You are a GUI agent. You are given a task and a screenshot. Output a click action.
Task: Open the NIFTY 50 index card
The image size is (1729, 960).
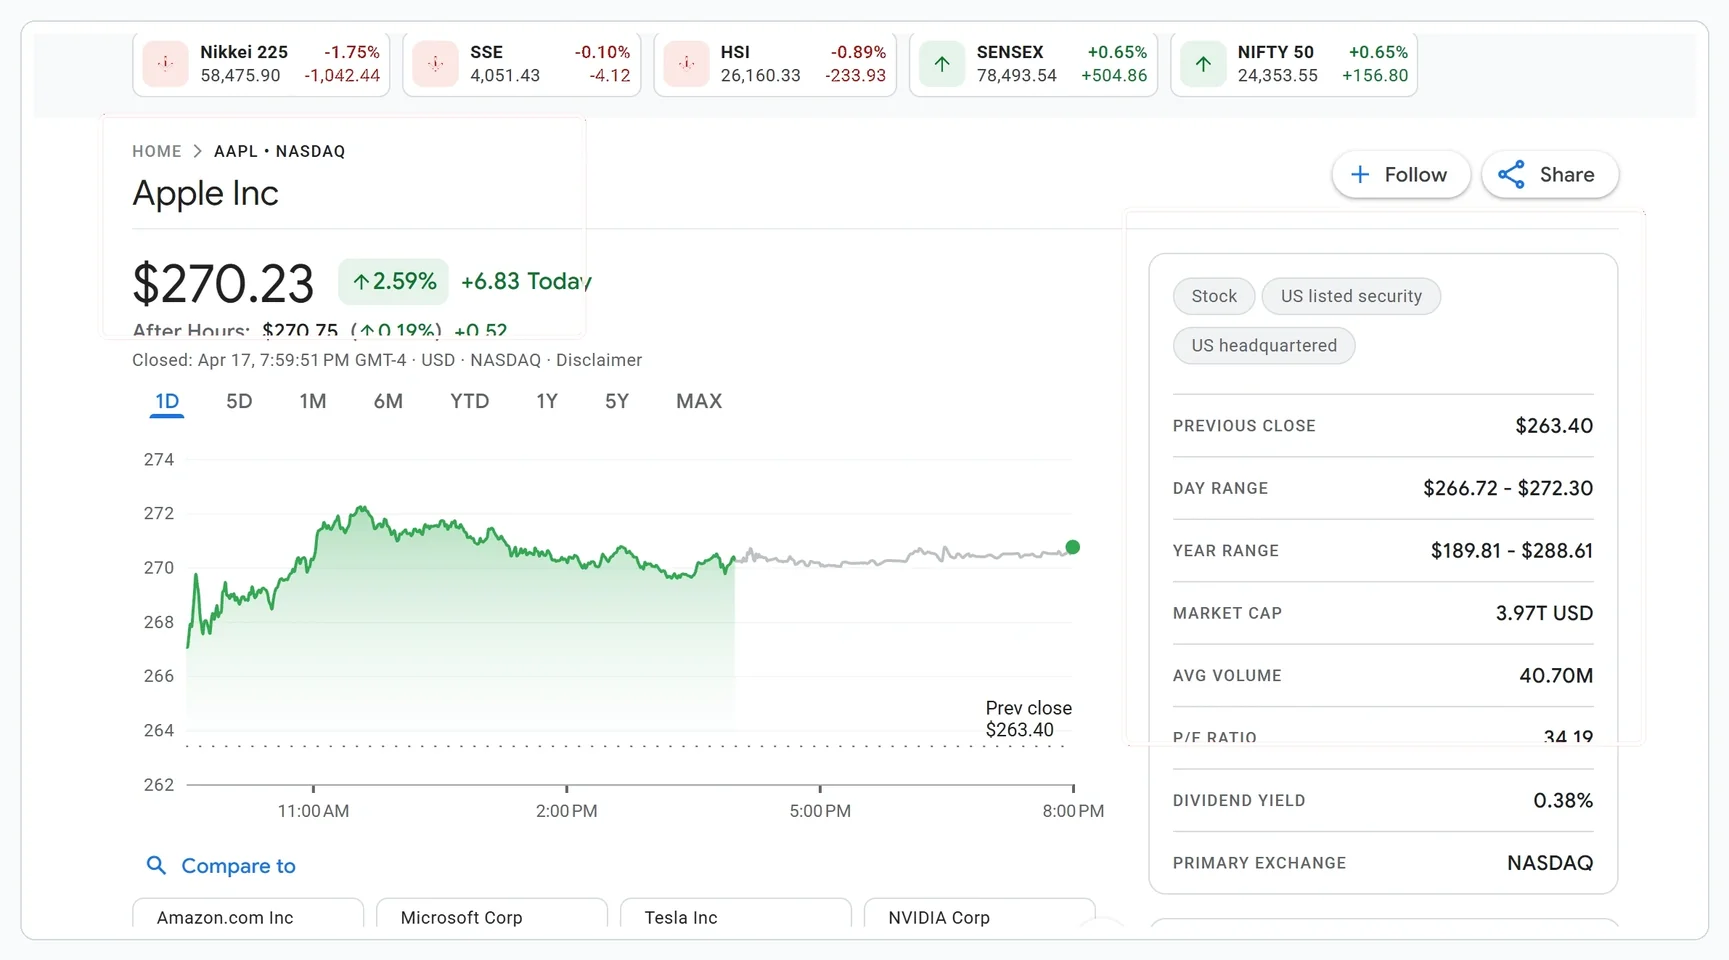(x=1294, y=64)
